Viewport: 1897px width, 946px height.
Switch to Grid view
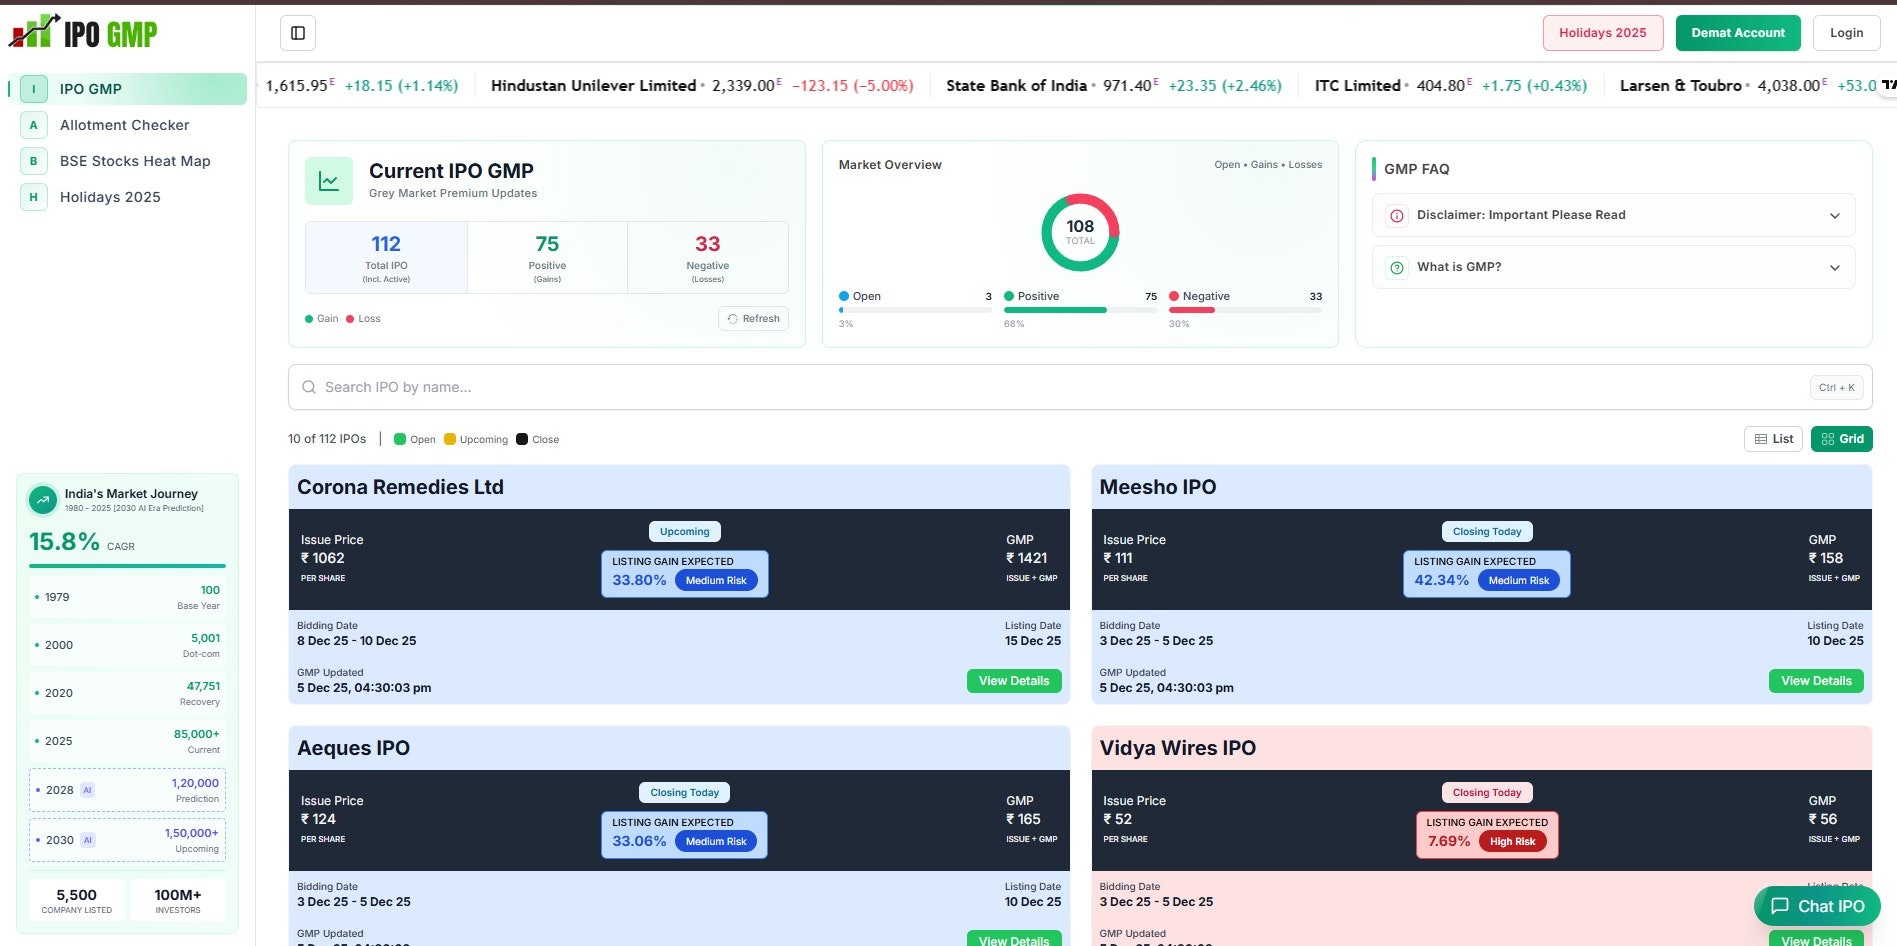pos(1840,438)
